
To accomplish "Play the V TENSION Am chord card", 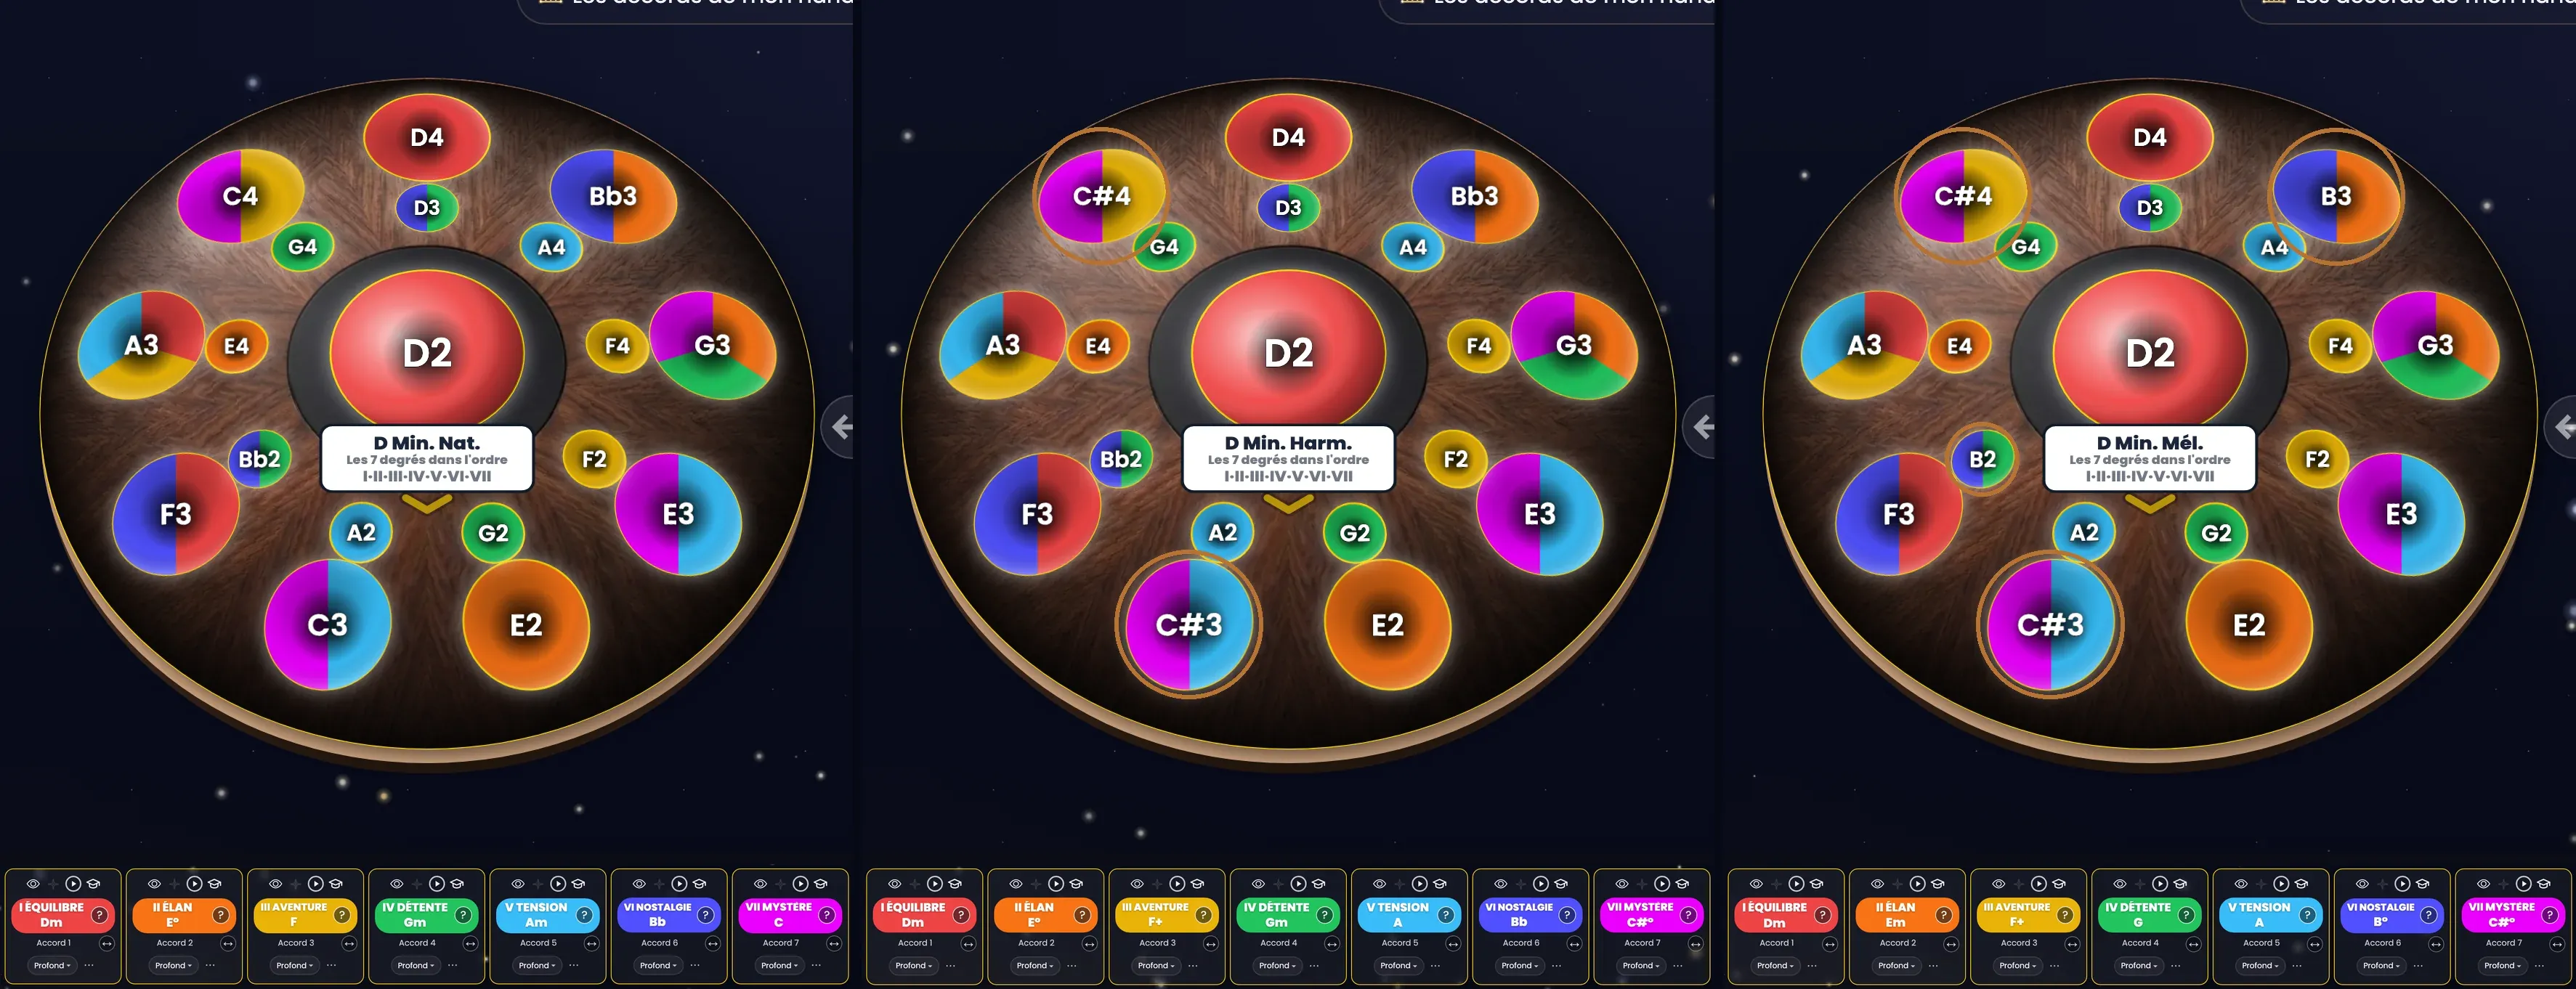I will pyautogui.click(x=558, y=884).
